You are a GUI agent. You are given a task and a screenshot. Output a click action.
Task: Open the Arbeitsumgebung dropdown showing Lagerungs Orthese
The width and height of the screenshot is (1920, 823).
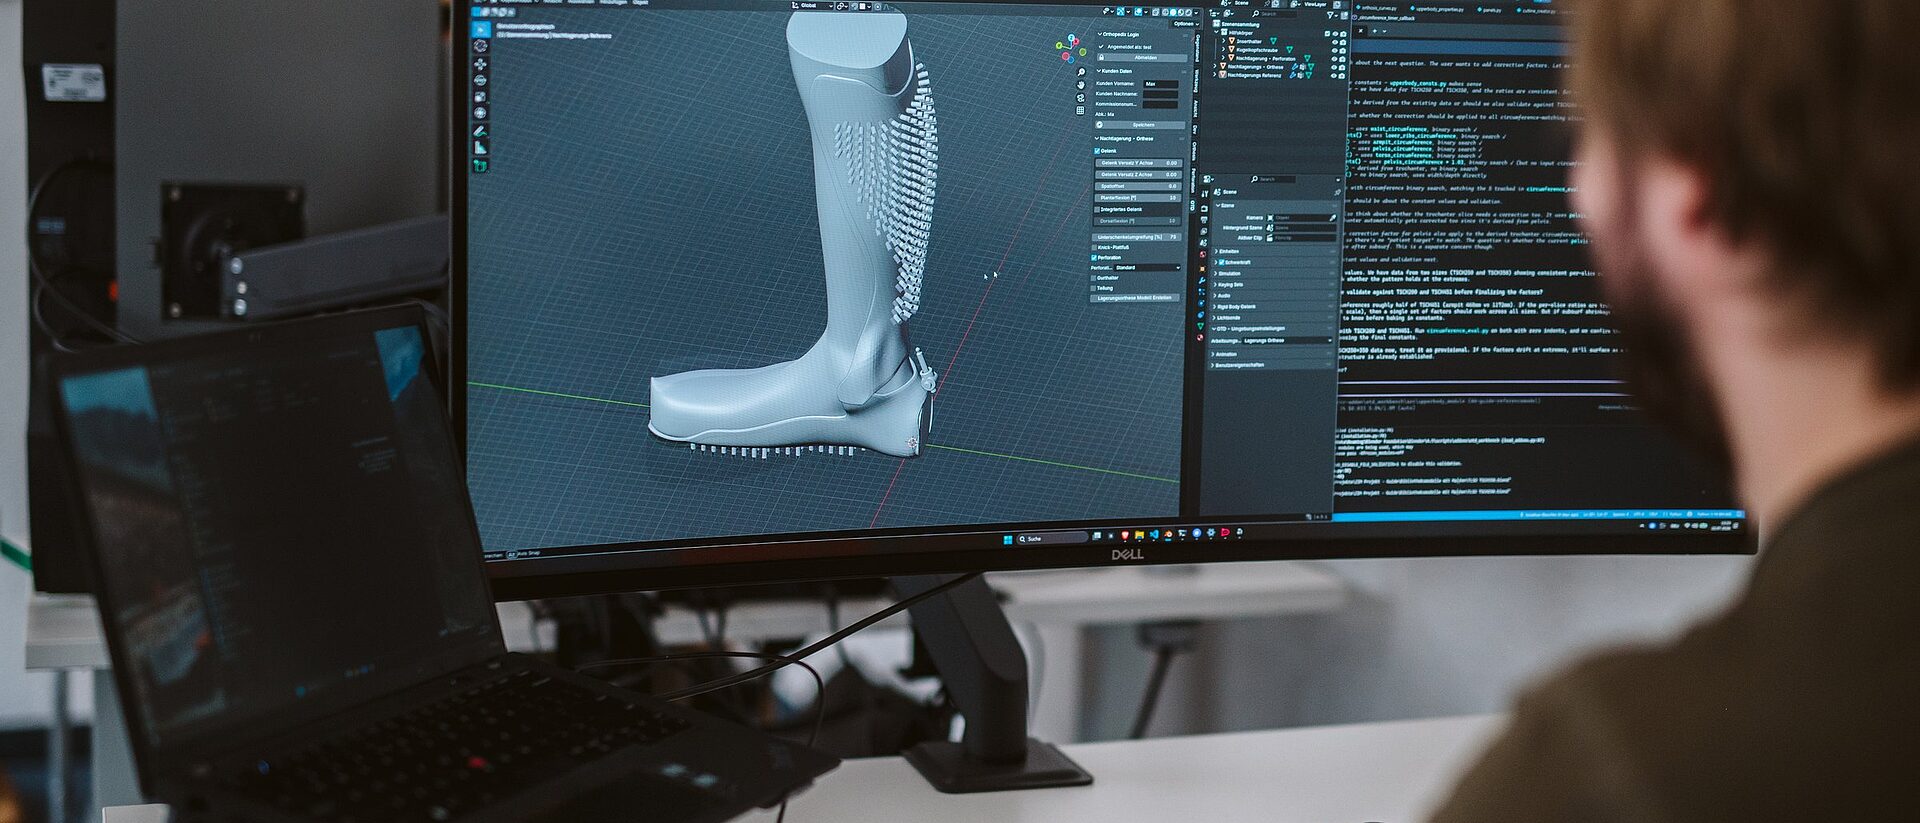(x=1288, y=340)
